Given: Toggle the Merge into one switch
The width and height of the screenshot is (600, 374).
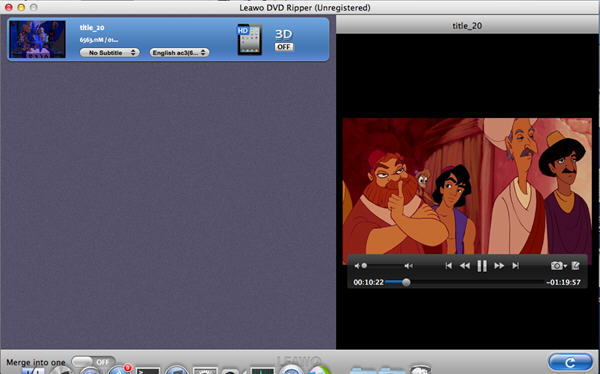Looking at the screenshot, I should coord(93,362).
